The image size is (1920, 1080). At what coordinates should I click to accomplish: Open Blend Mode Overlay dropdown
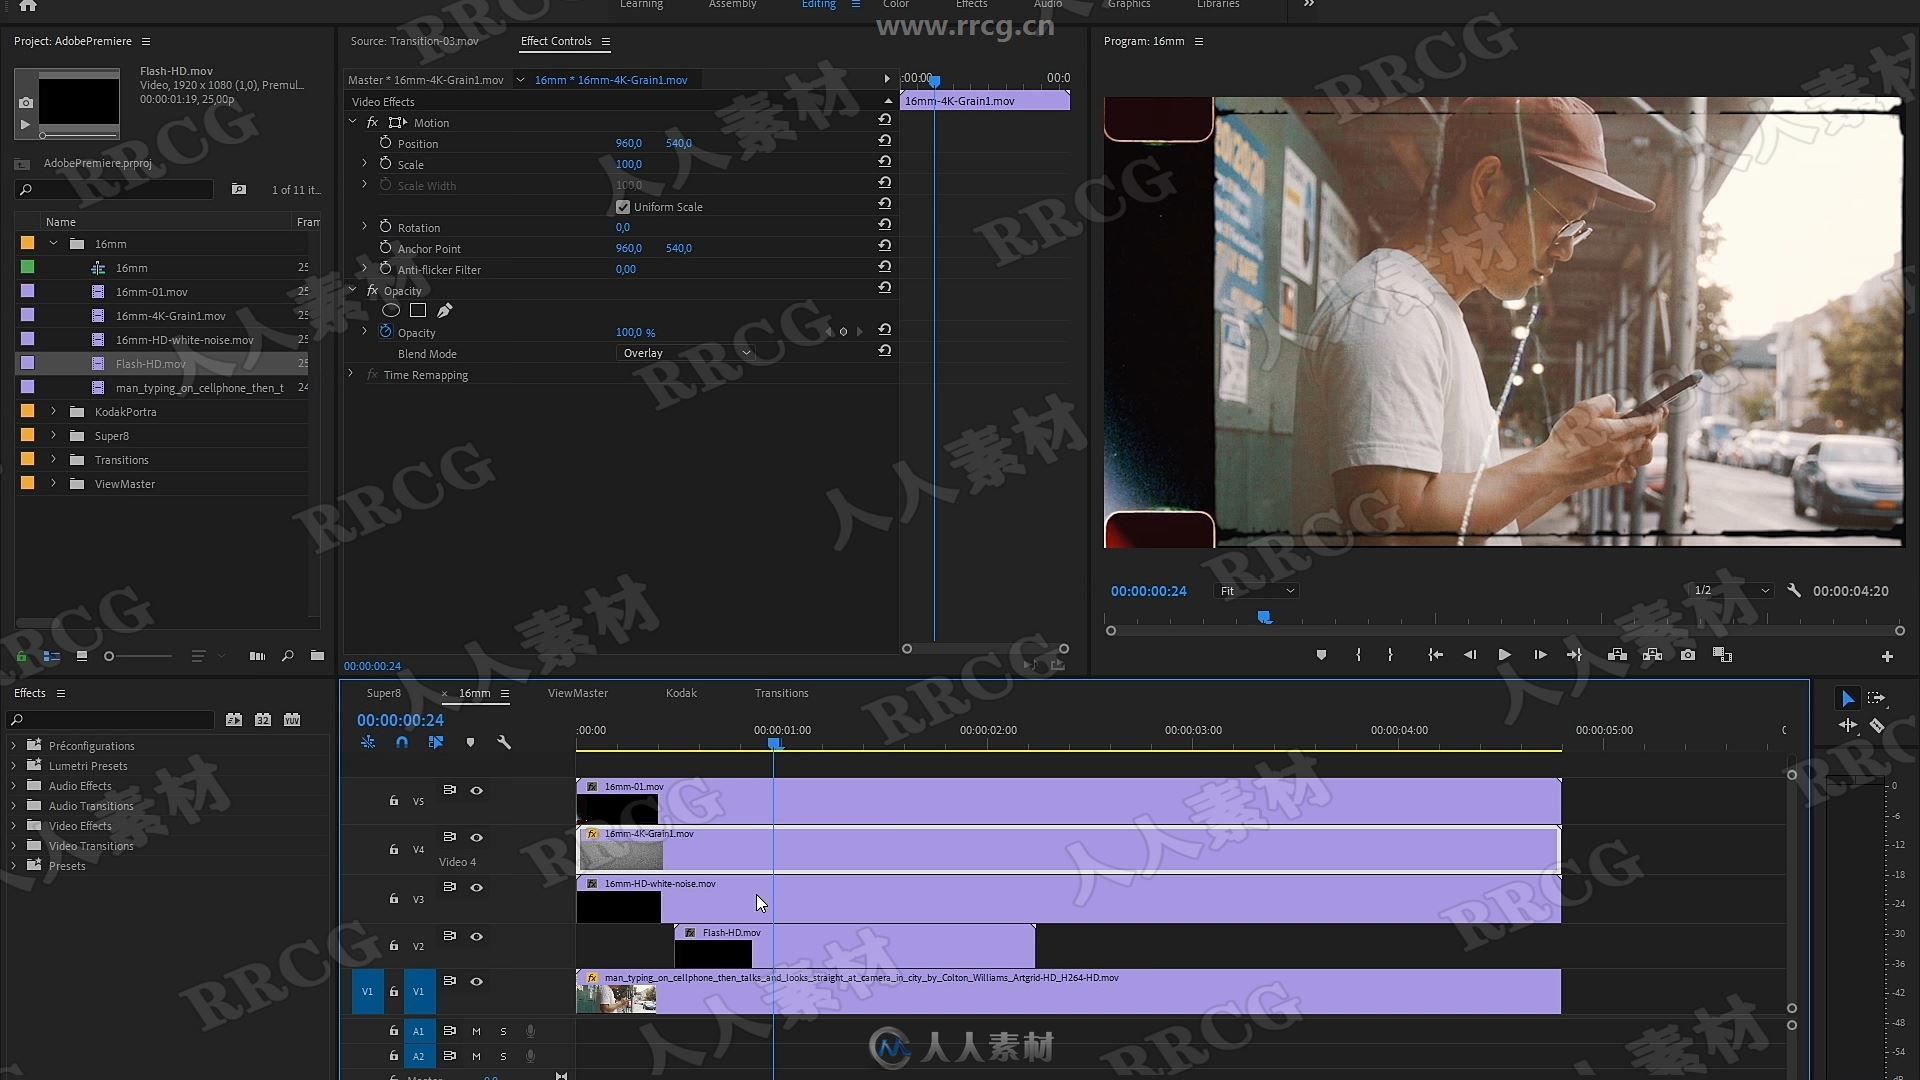coord(684,353)
